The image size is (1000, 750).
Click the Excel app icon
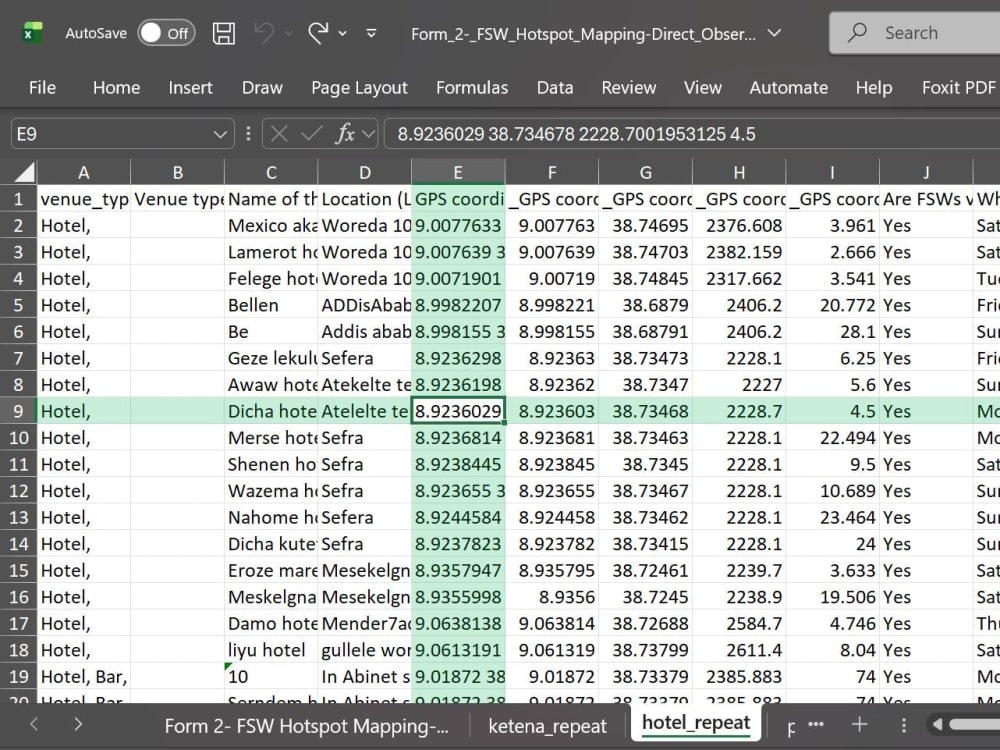31,33
